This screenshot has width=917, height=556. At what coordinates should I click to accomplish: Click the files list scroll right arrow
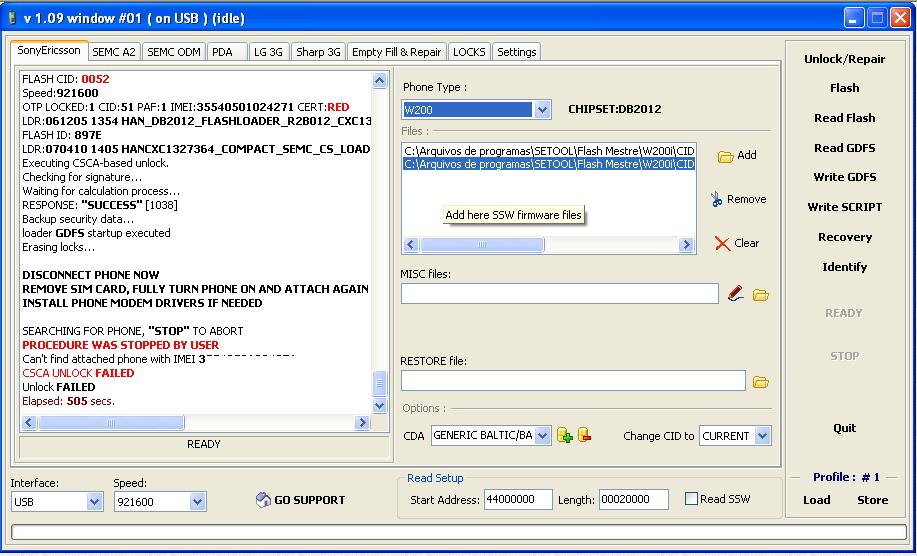(686, 244)
